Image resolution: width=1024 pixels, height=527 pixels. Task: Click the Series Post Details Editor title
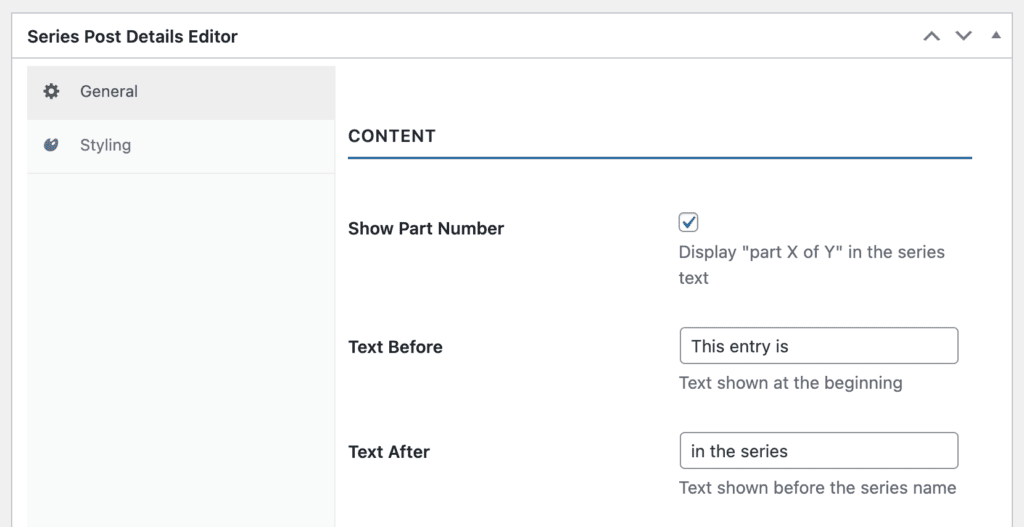[132, 37]
